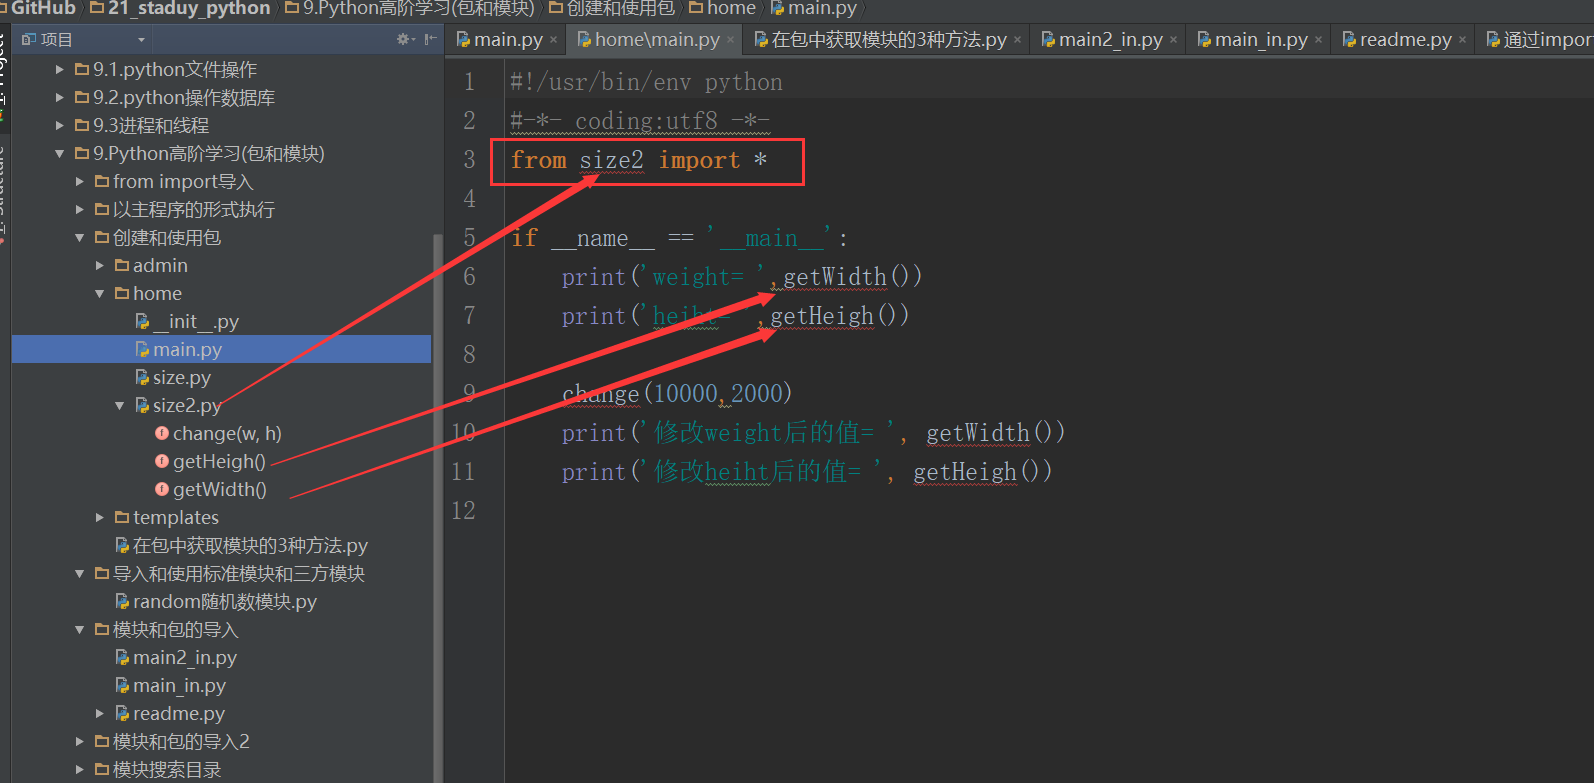
Task: Click the '#!/usr/bin/env python' shebang line
Action: click(646, 82)
